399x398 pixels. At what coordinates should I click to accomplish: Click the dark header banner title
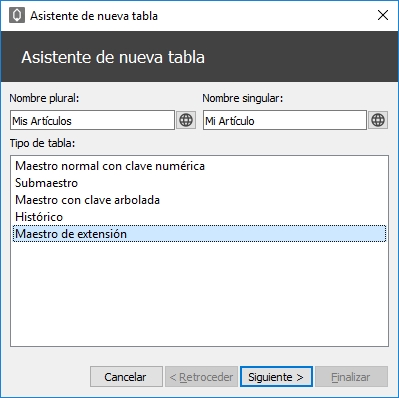point(113,57)
